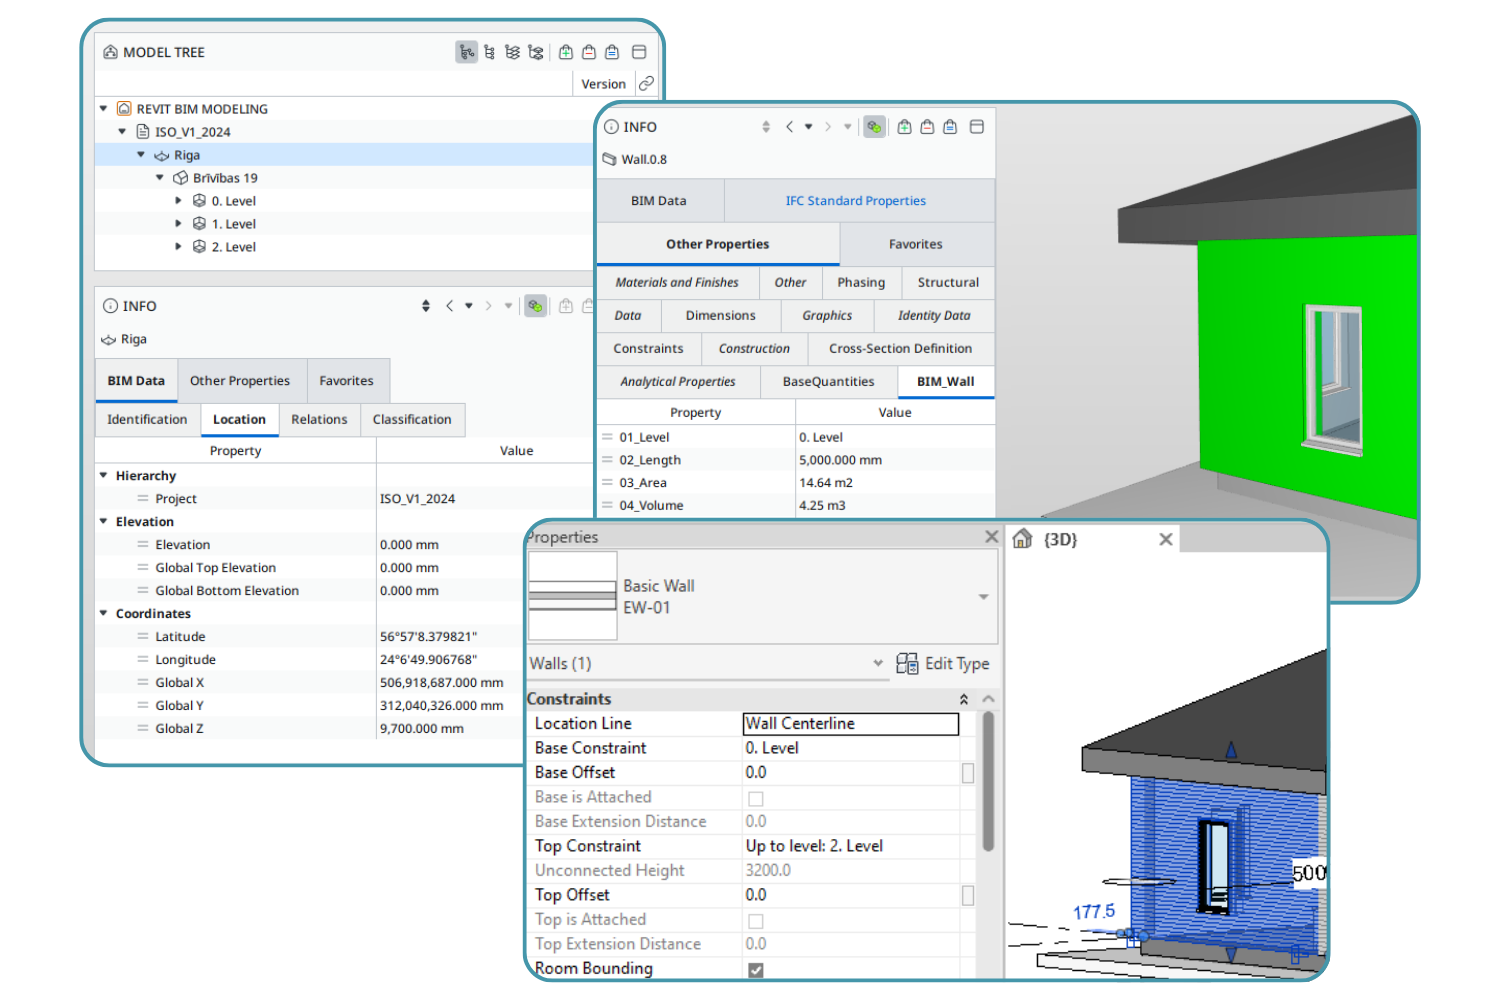1500x1000 pixels.
Task: Click the Basic Wall type preview thumbnail
Action: 572,596
